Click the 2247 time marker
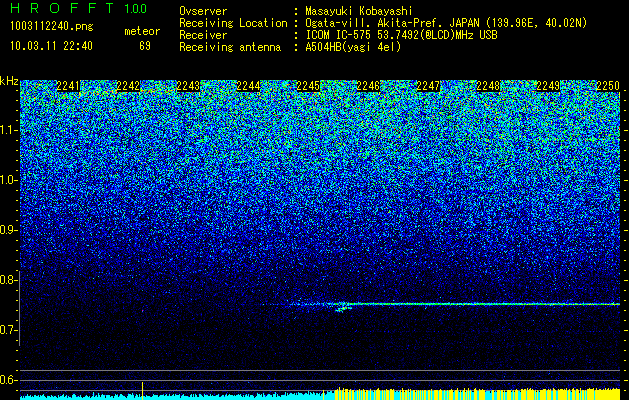Viewport: 629px width, 400px height. pos(428,86)
